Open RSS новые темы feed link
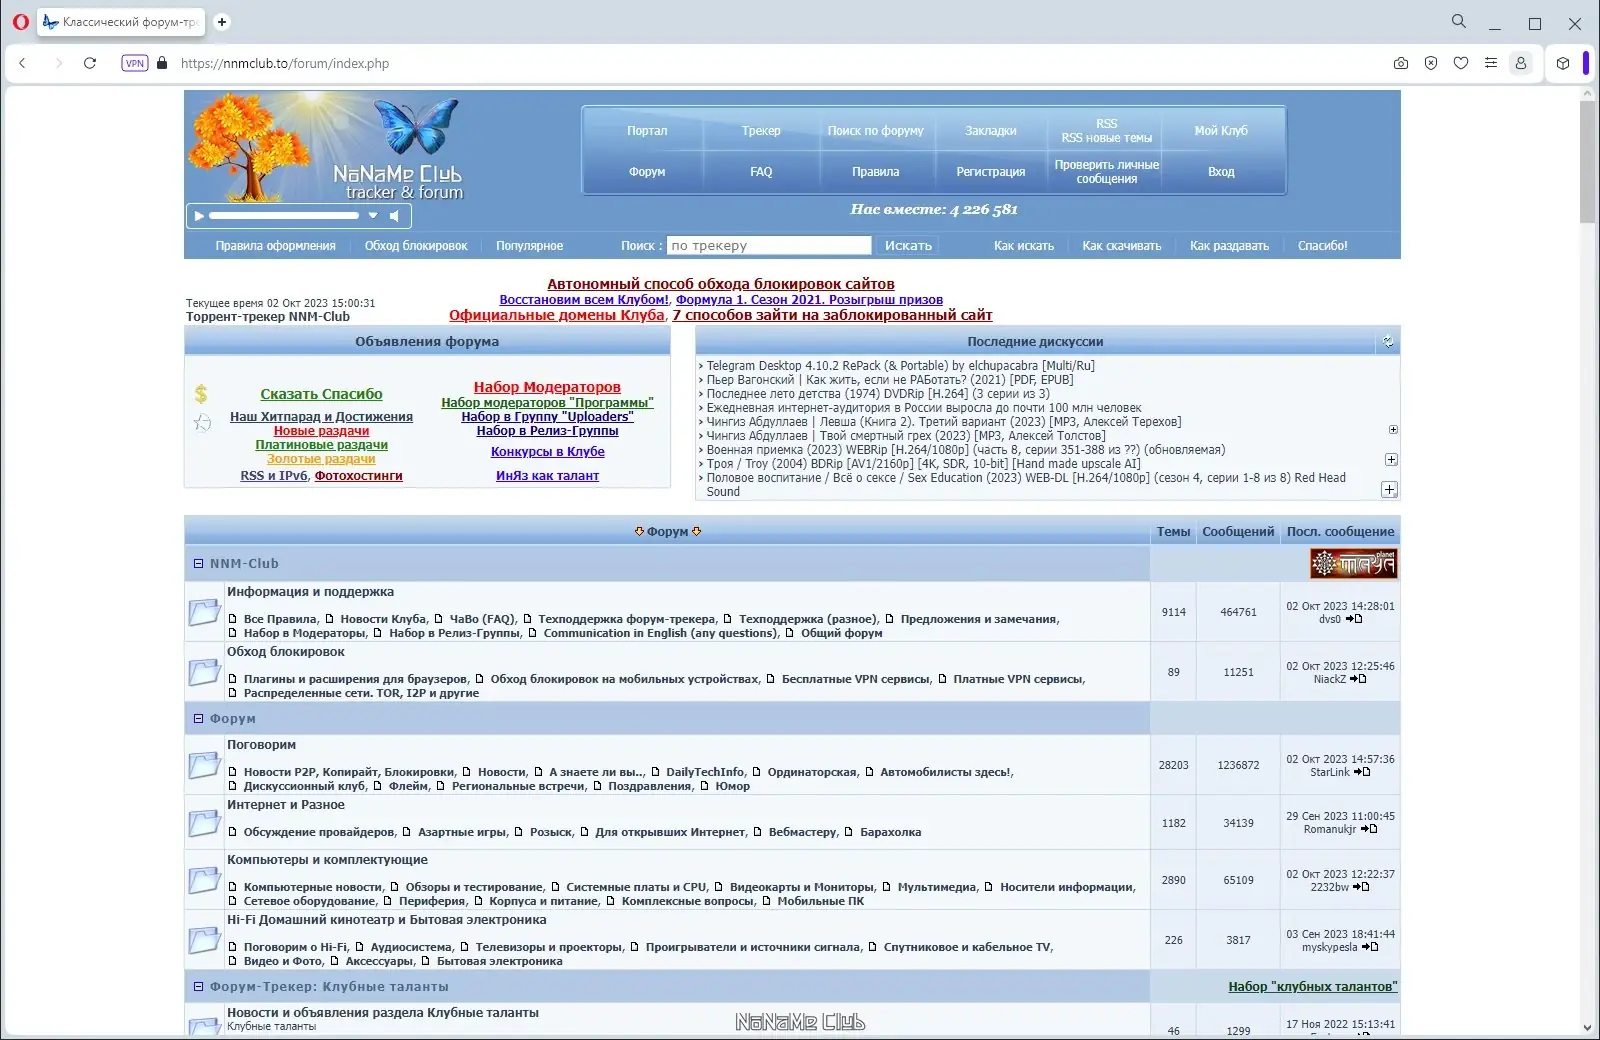 pyautogui.click(x=1107, y=138)
